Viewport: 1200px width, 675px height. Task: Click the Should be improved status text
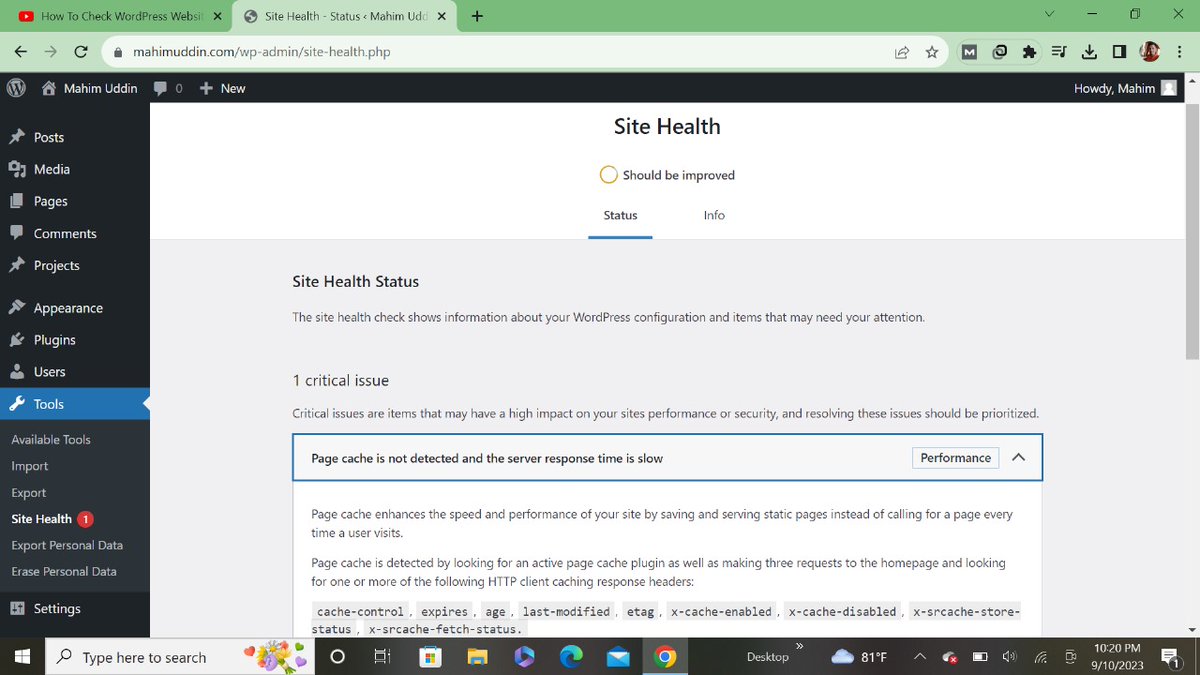click(678, 175)
